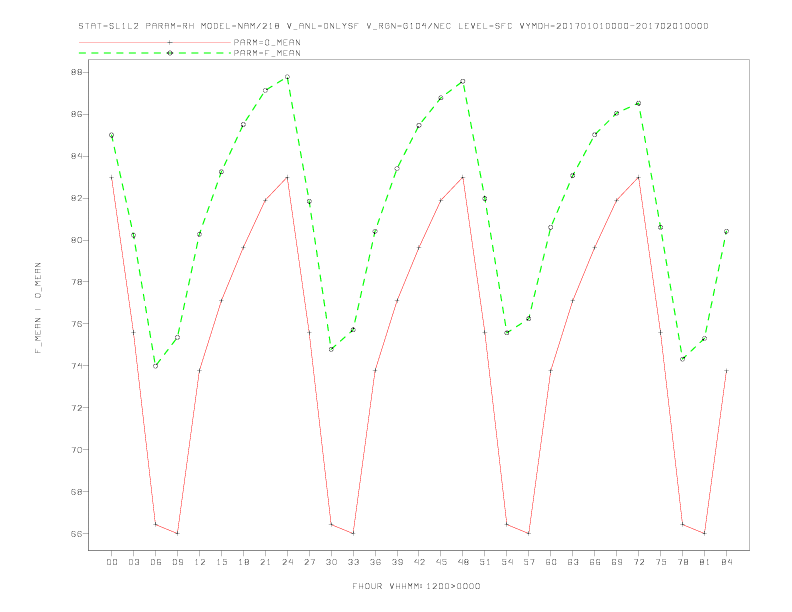The width and height of the screenshot is (792, 612).
Task: Click the x-axis tick label 42
Action: (419, 562)
